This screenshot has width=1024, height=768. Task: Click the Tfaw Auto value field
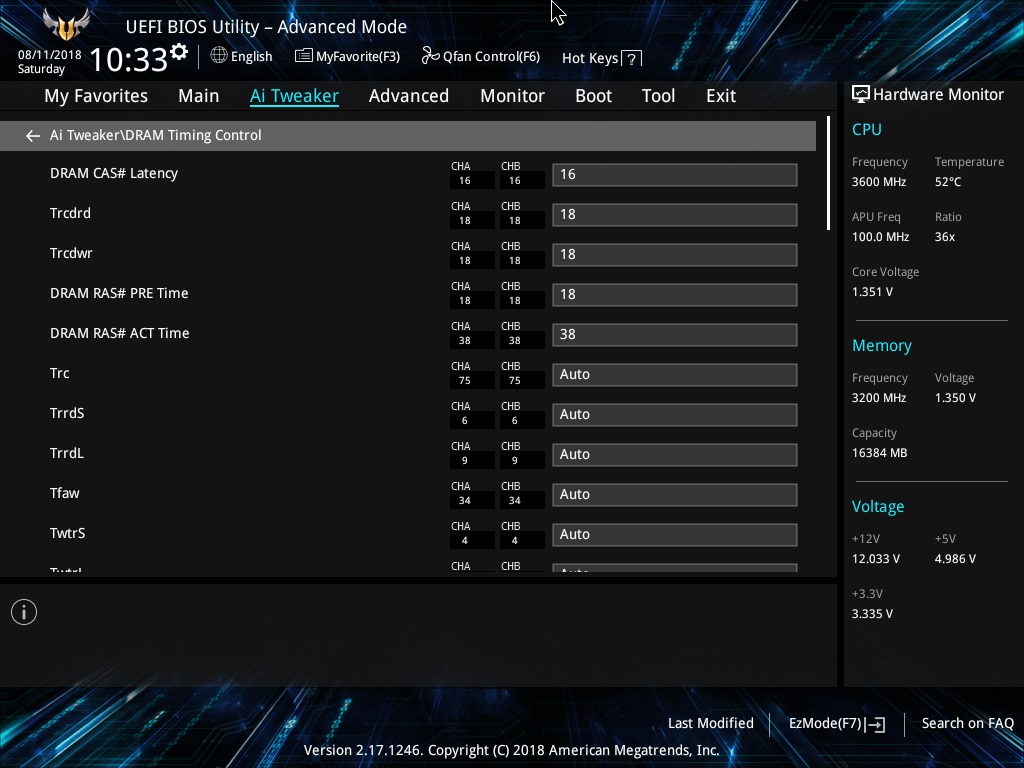675,495
